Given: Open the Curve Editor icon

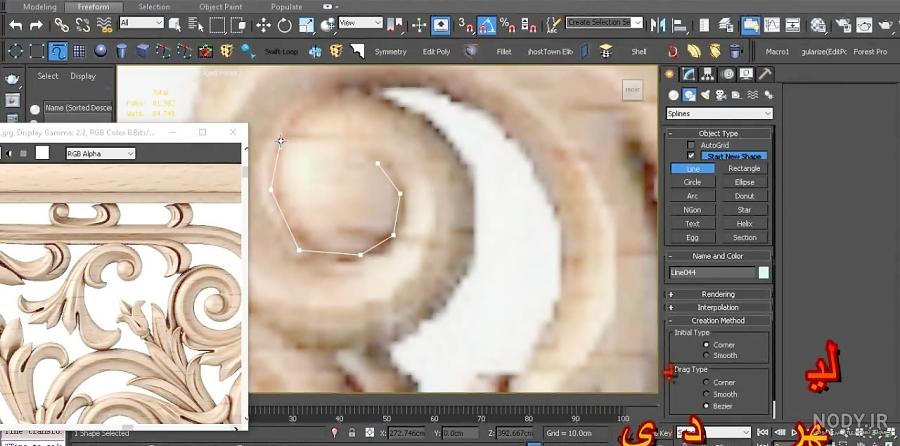Looking at the screenshot, I should tap(772, 25).
